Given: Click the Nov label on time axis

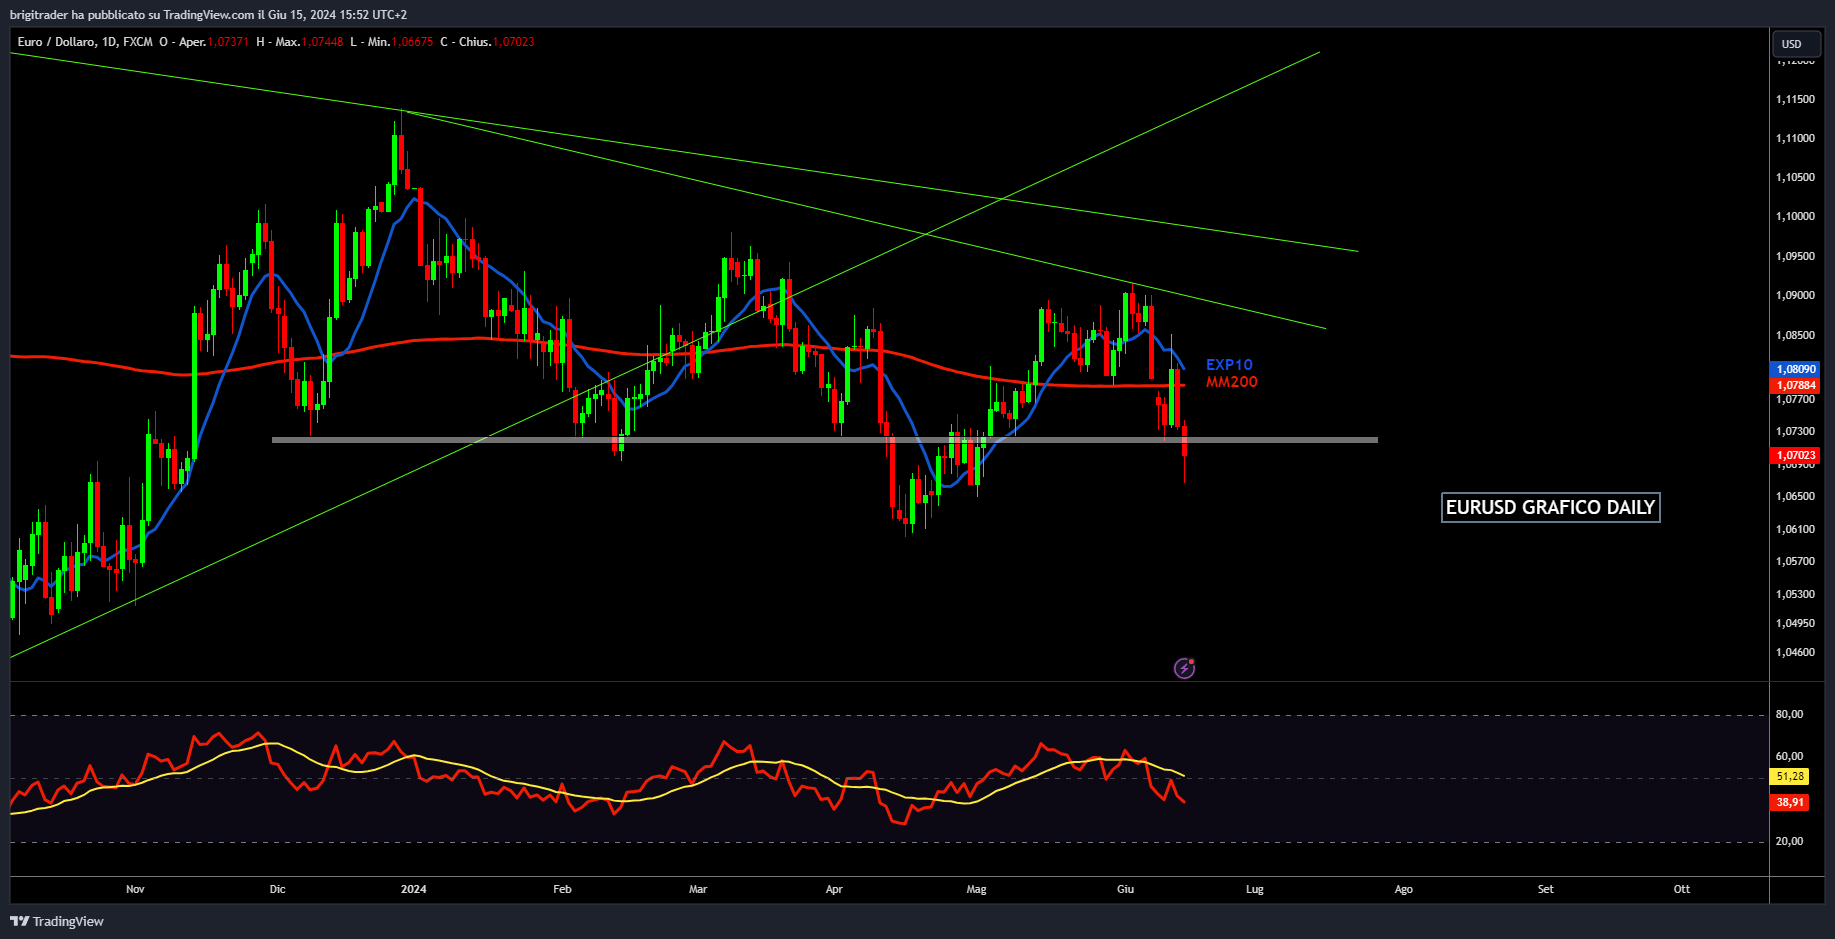Looking at the screenshot, I should 135,889.
